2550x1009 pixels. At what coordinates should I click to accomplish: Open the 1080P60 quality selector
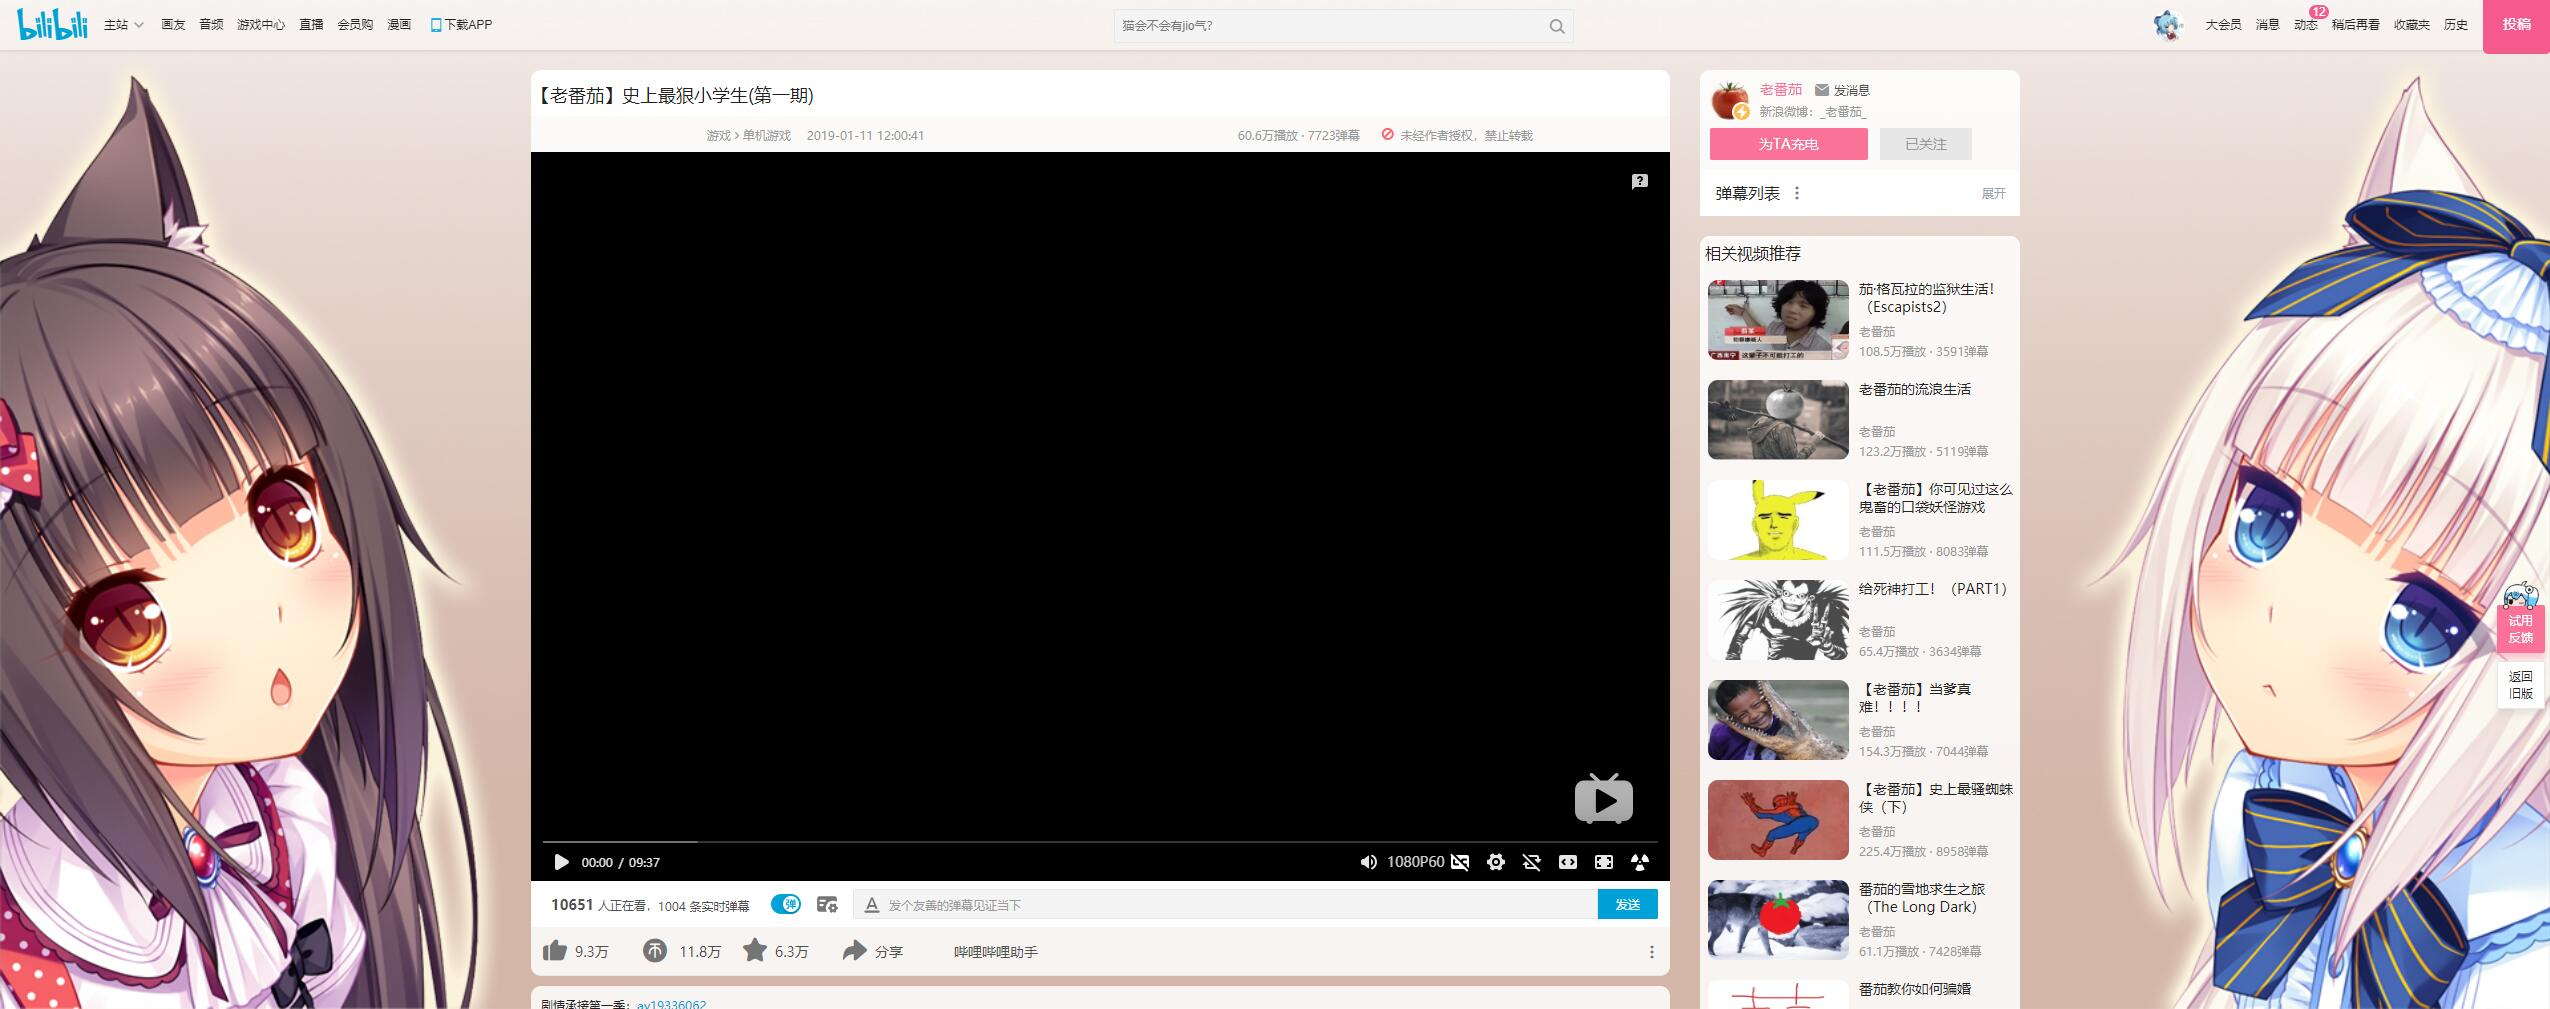tap(1415, 862)
